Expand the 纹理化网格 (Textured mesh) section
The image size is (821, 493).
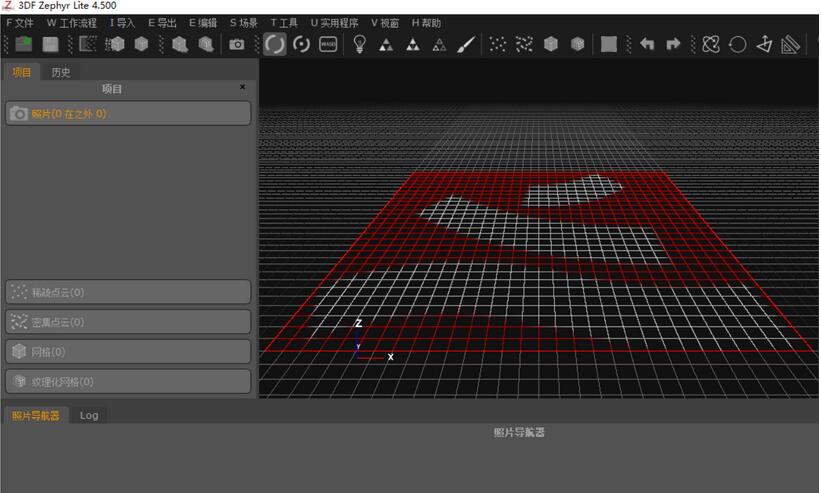[128, 381]
